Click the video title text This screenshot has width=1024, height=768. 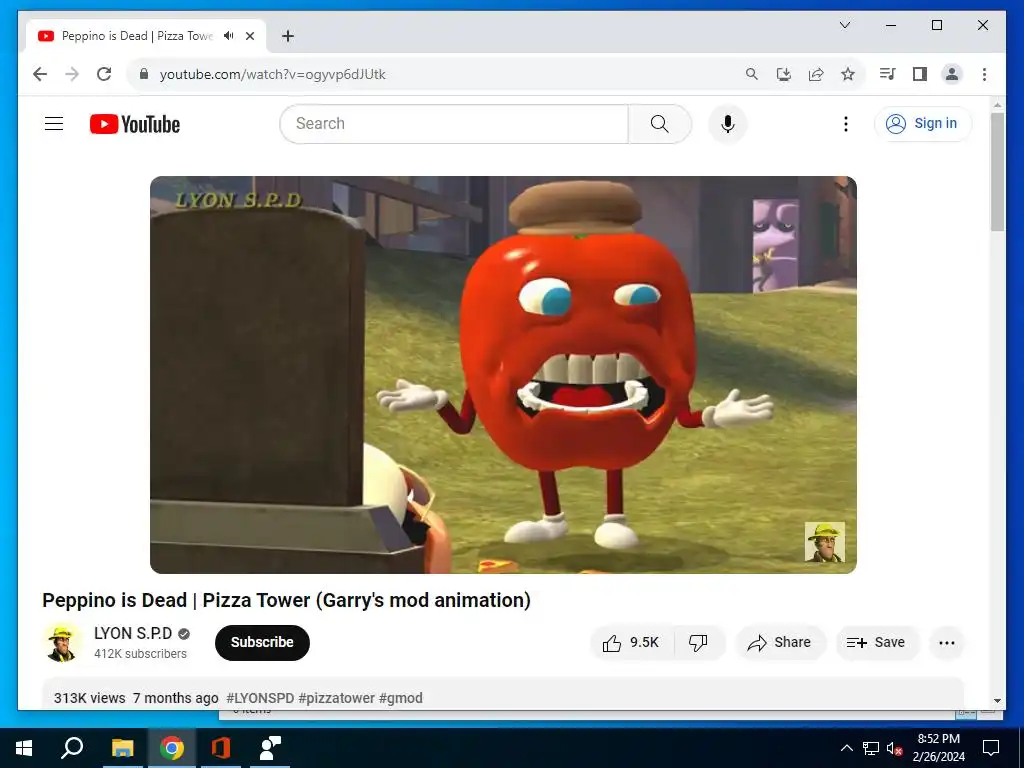coord(287,600)
